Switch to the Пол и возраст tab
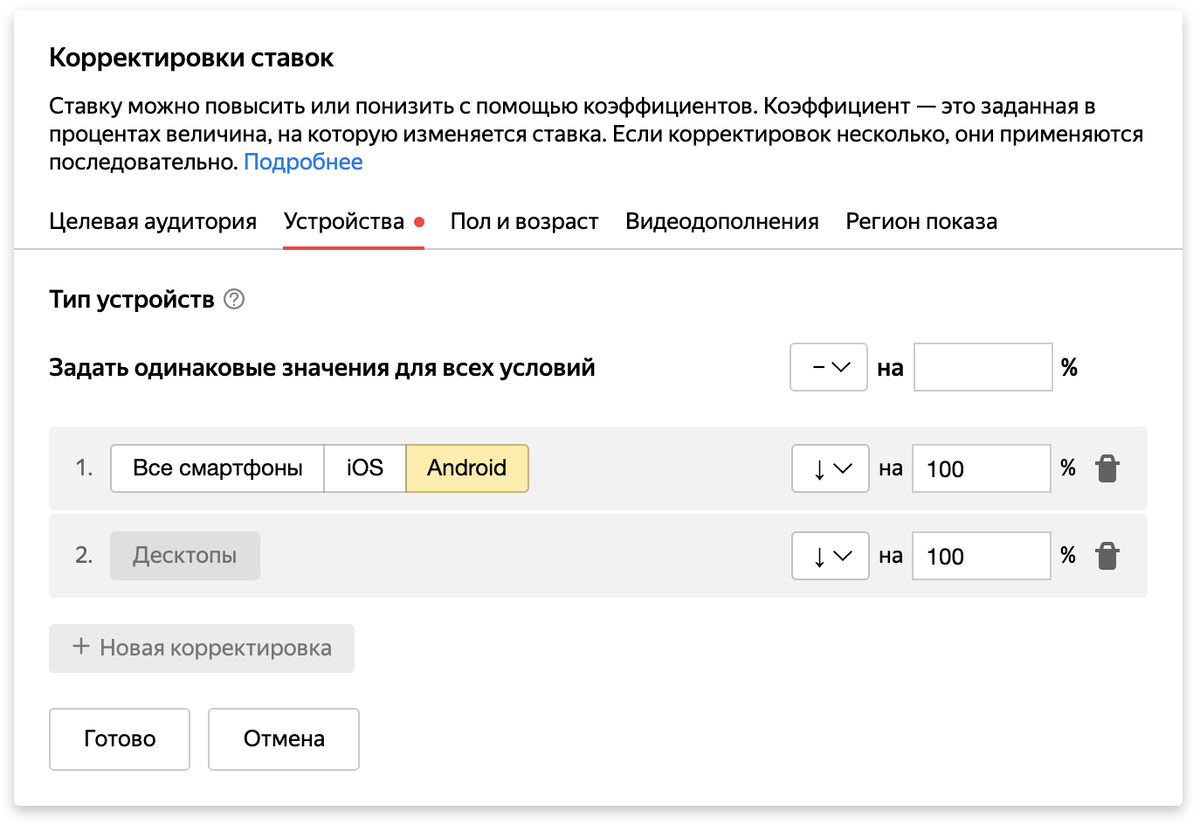1200x825 pixels. click(524, 221)
